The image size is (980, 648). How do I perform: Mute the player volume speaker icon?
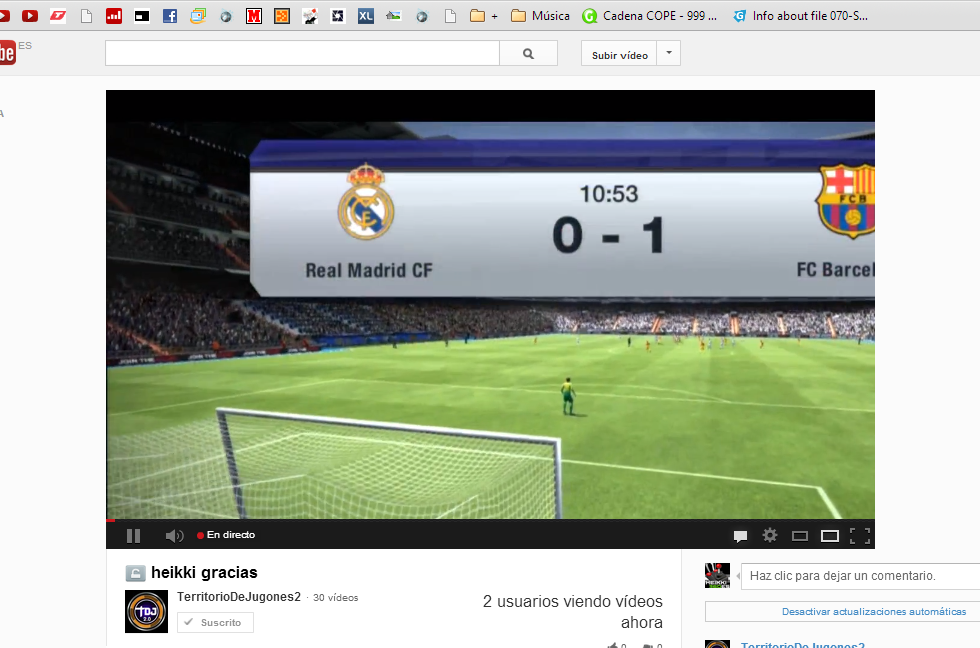coord(174,536)
